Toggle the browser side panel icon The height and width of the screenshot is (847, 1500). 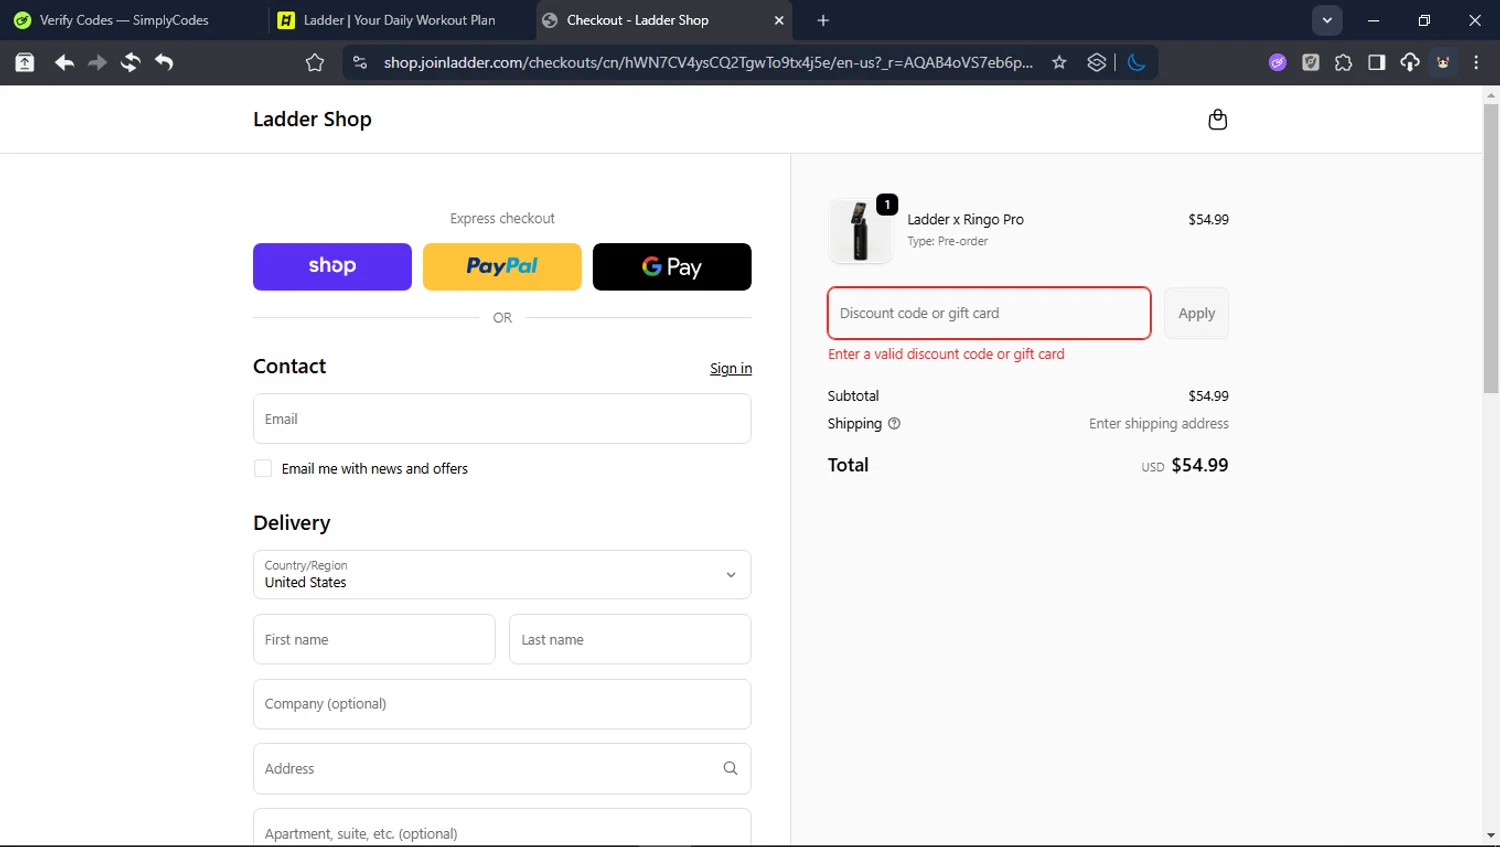pyautogui.click(x=1376, y=63)
